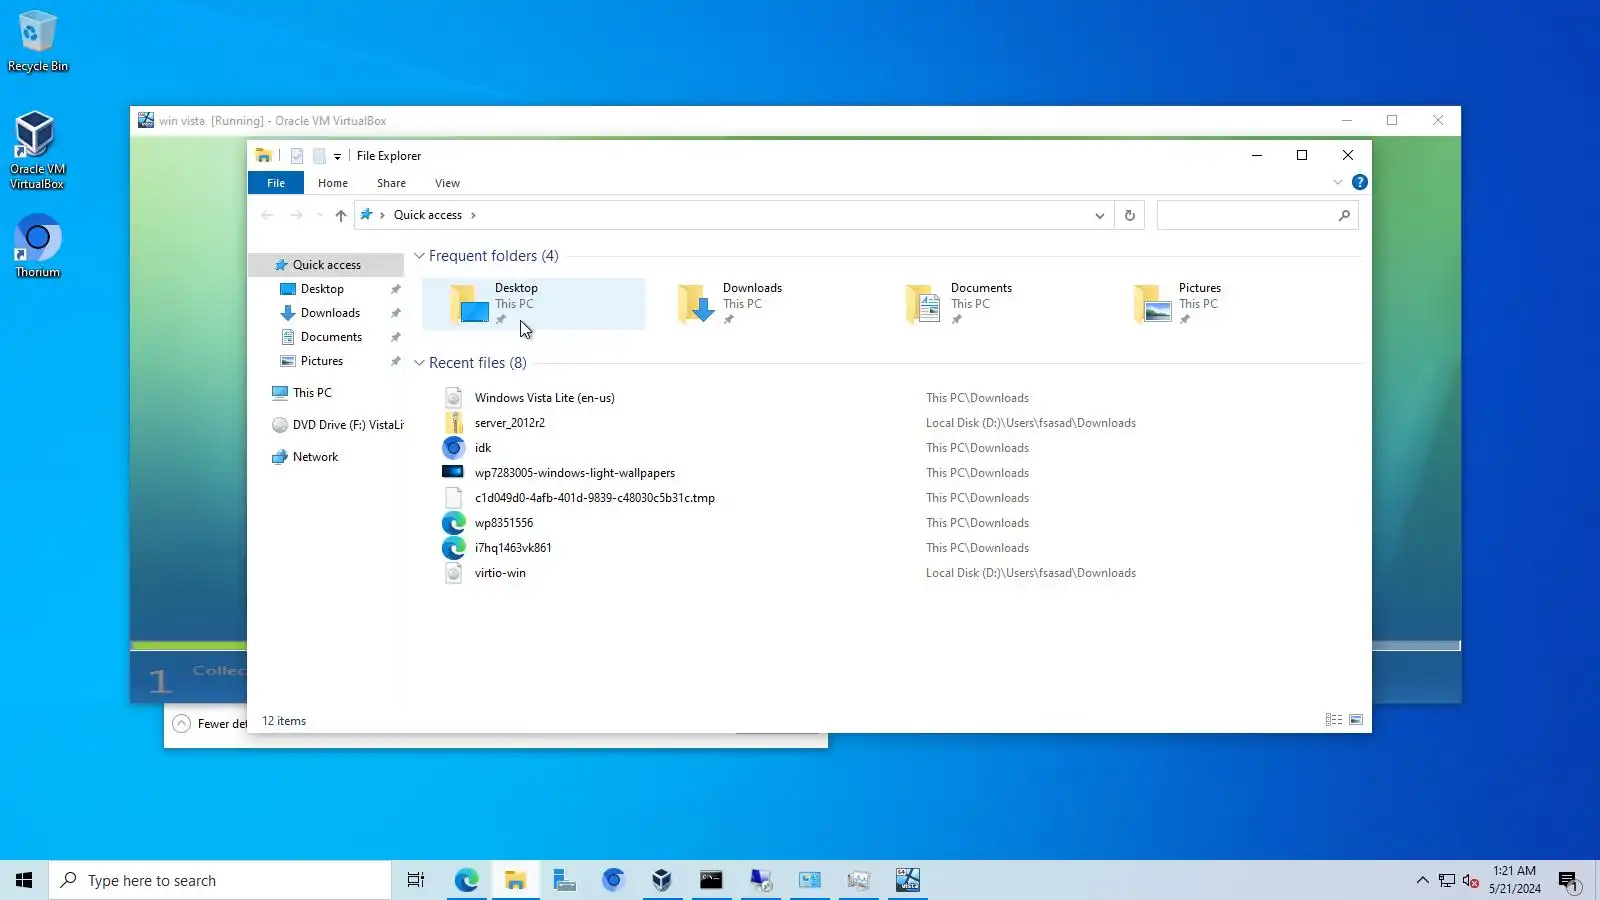Screen dimensions: 1600x900
Task: Click the chevron before Quick access in address bar
Action: coord(382,215)
